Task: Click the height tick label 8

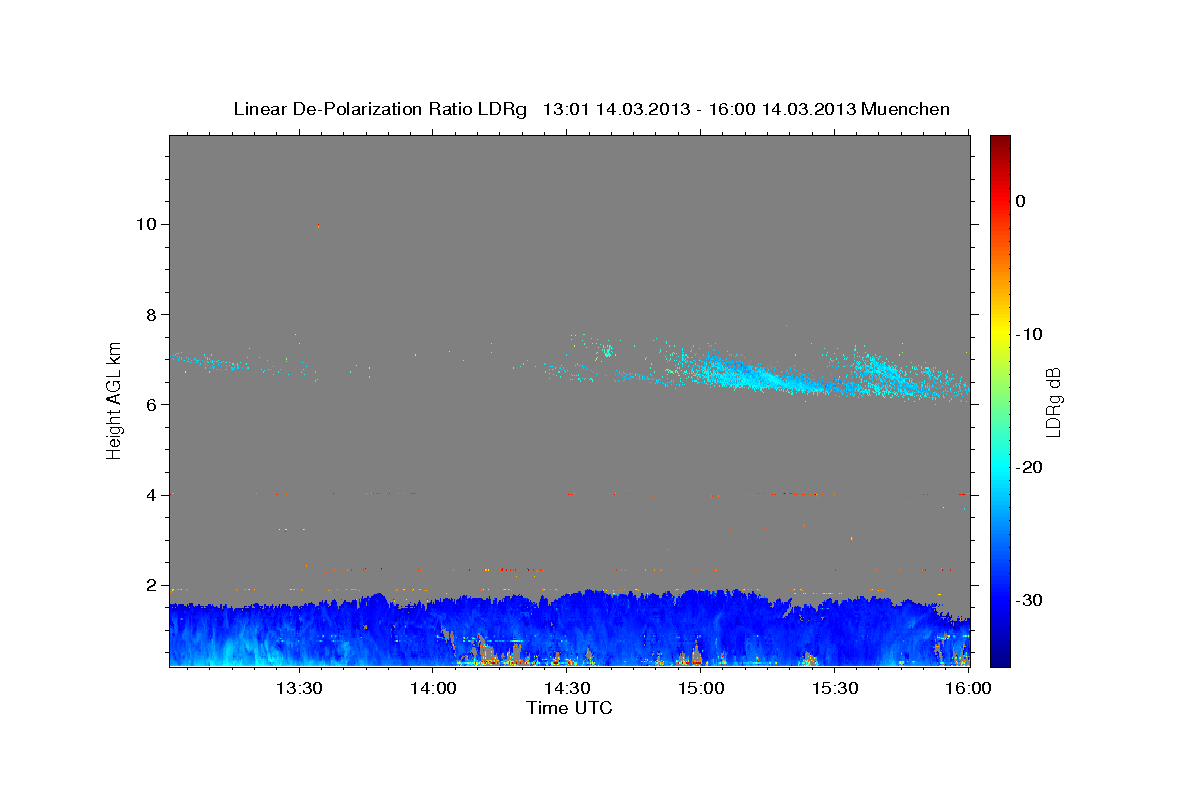Action: pyautogui.click(x=152, y=314)
